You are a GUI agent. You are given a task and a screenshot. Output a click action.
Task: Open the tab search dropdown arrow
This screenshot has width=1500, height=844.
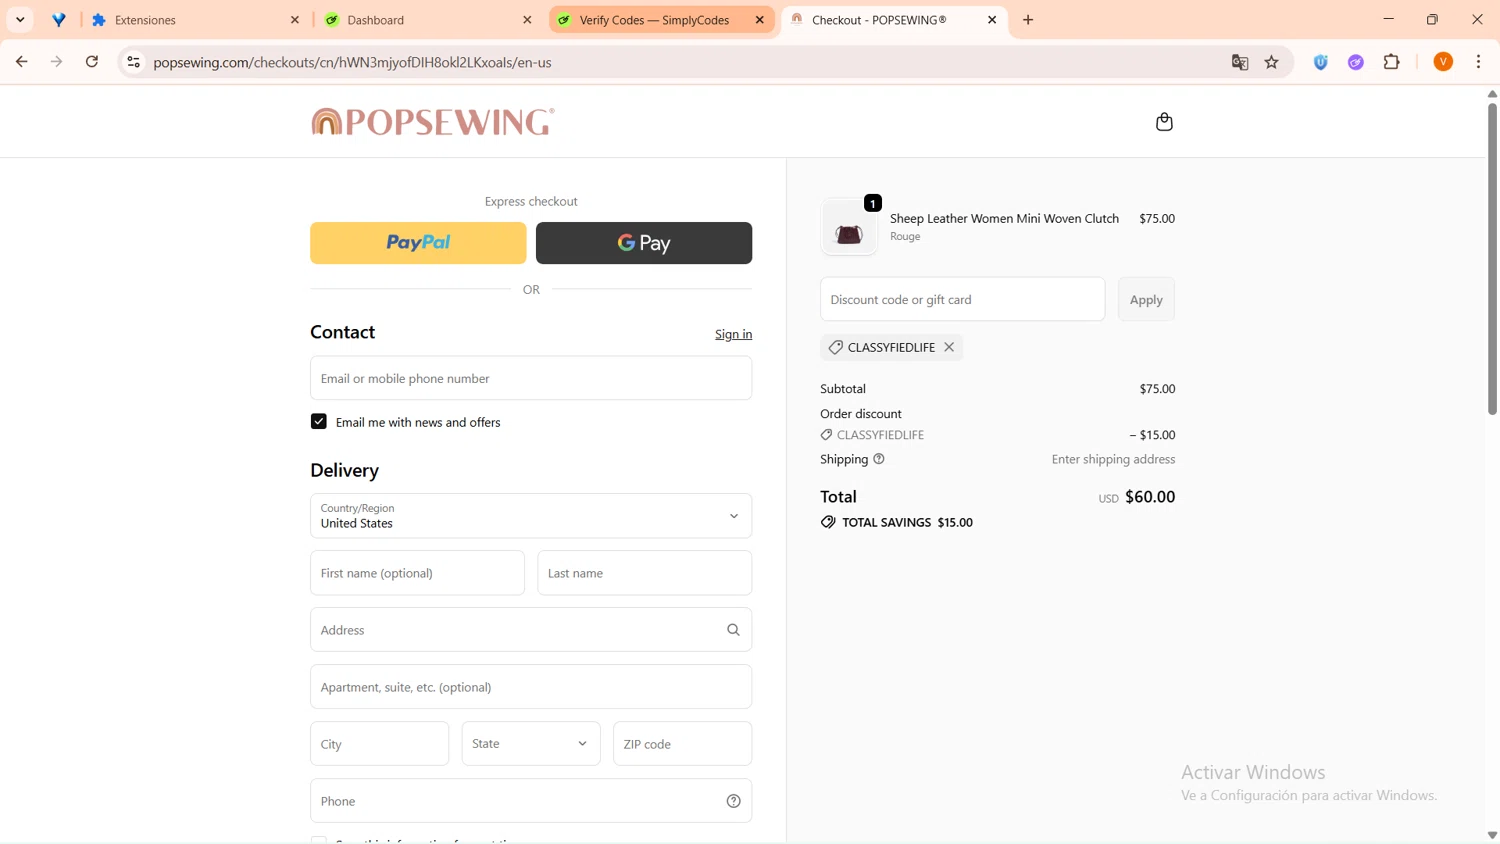[20, 20]
